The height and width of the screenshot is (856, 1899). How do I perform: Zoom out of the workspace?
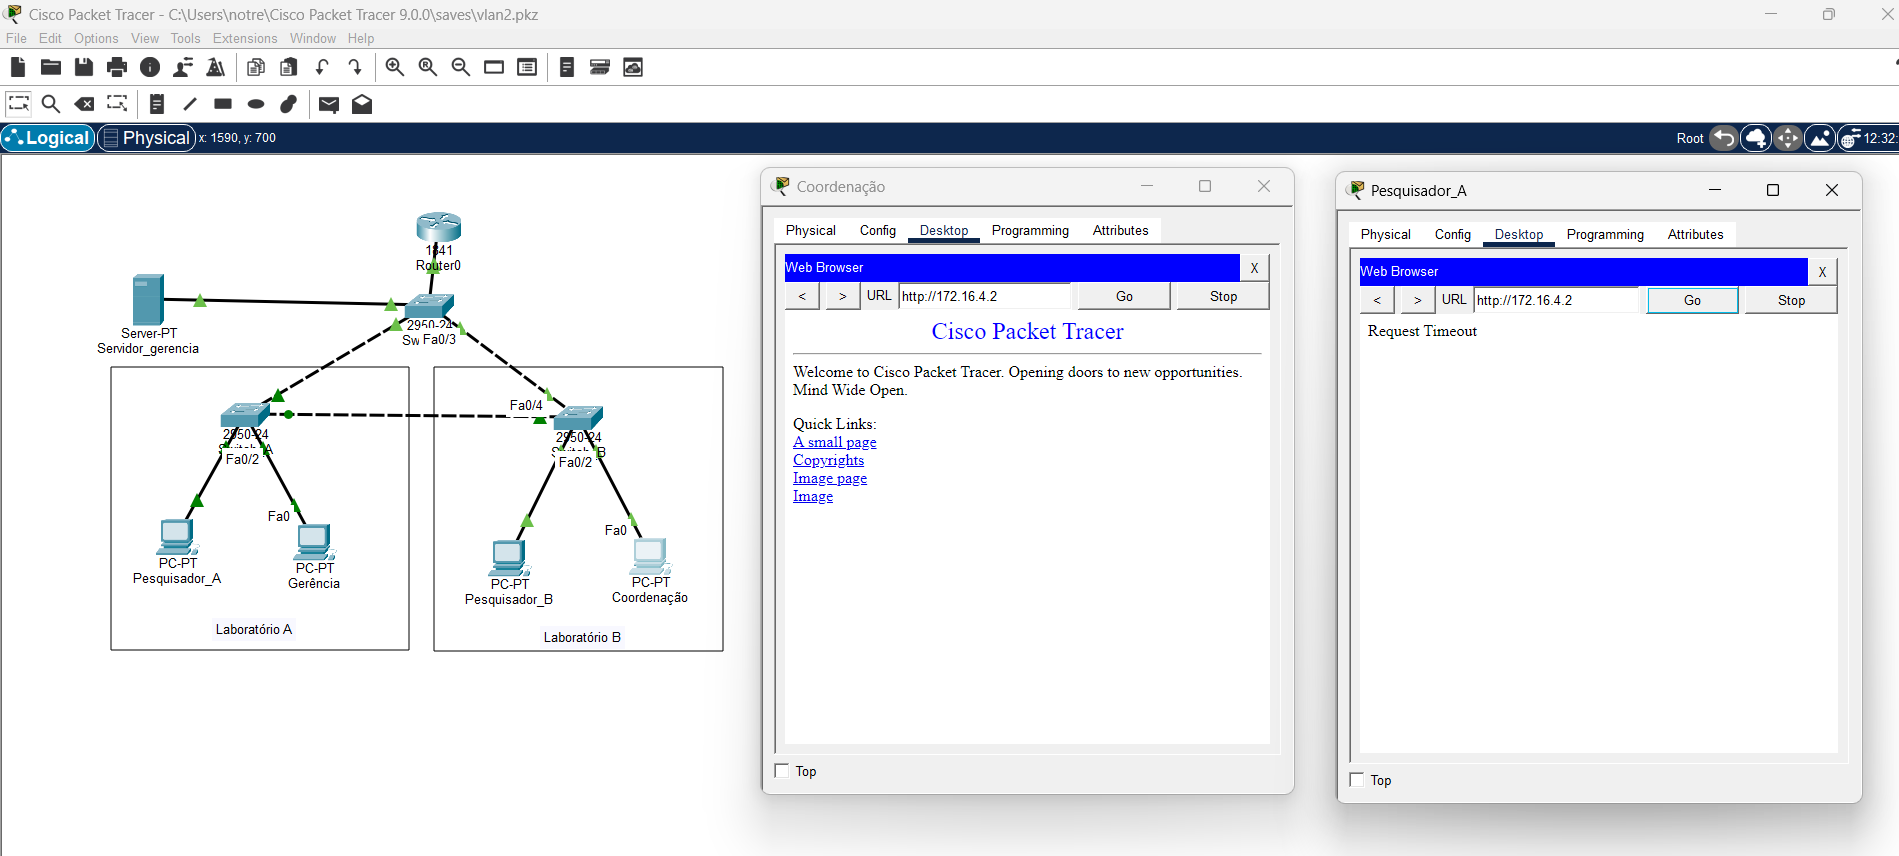461,67
